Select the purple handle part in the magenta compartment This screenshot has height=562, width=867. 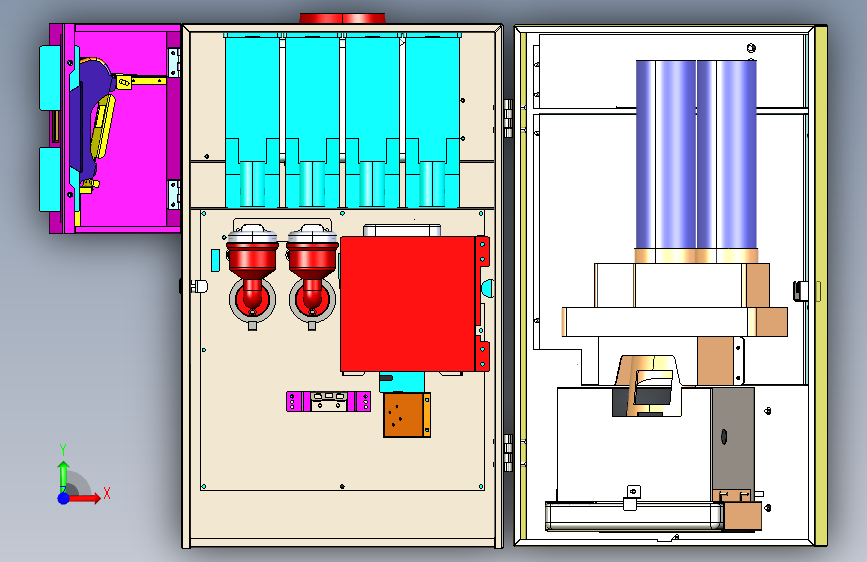[x=88, y=119]
